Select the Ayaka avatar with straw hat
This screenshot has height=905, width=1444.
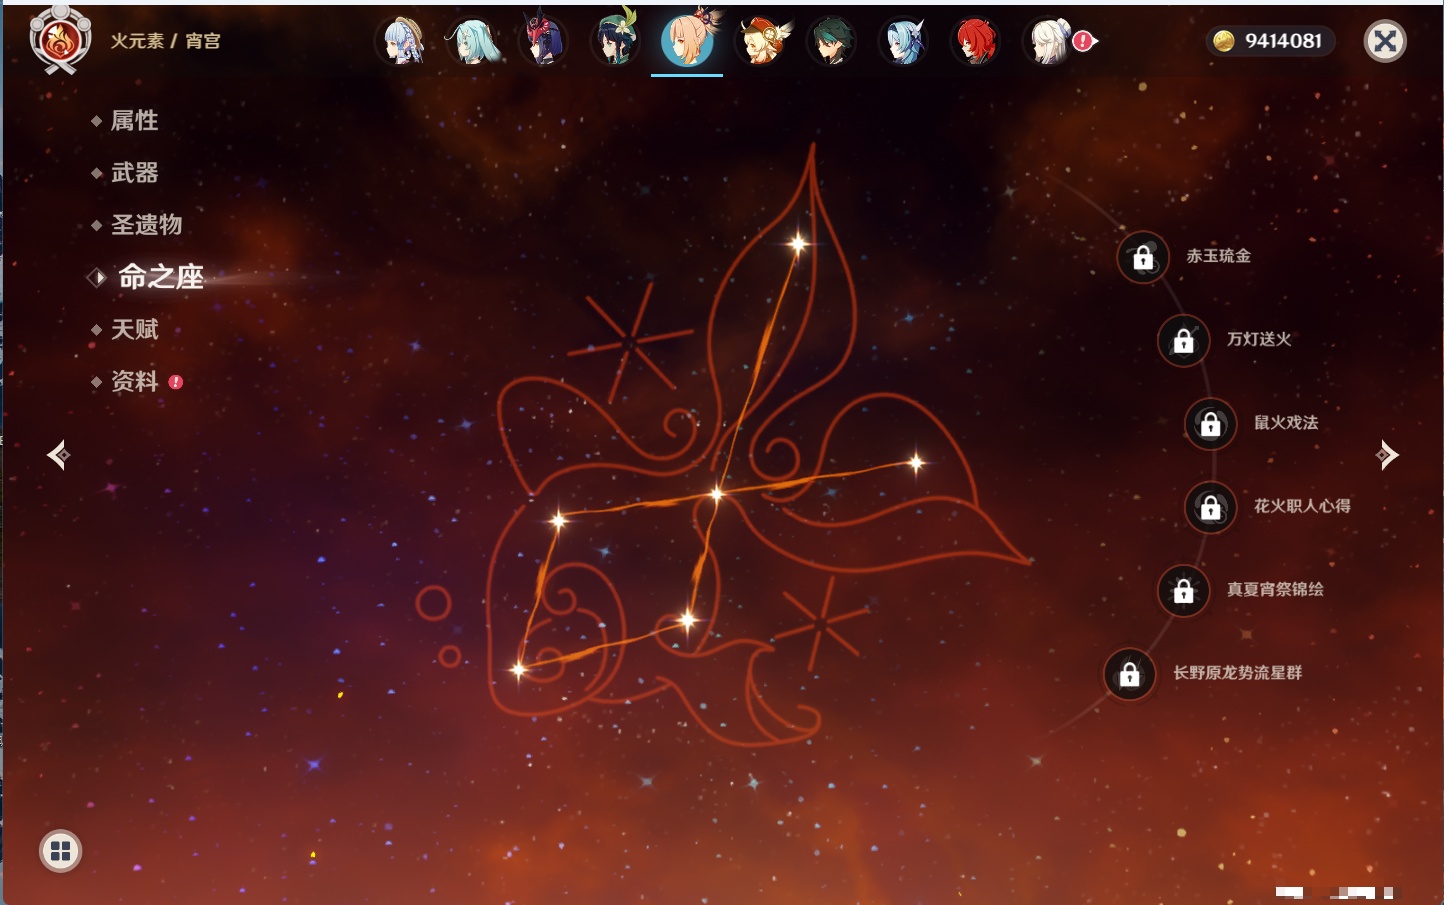[x=402, y=41]
